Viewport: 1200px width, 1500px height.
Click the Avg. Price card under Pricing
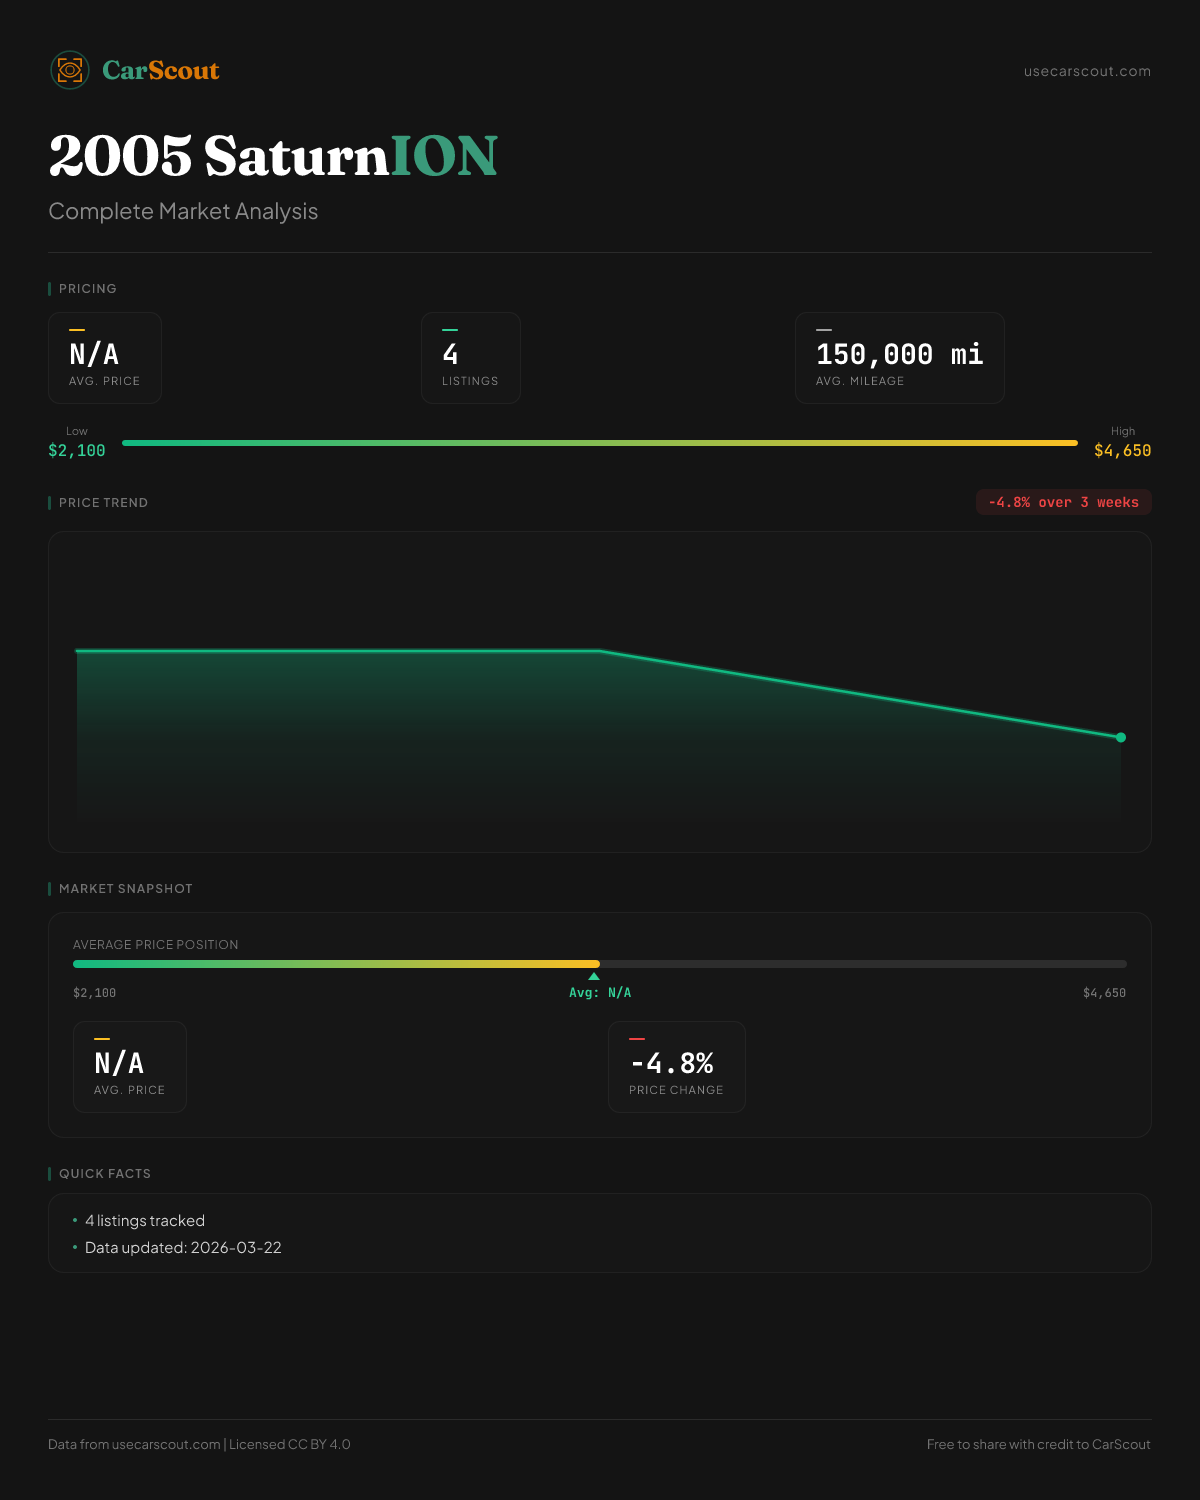(x=105, y=358)
